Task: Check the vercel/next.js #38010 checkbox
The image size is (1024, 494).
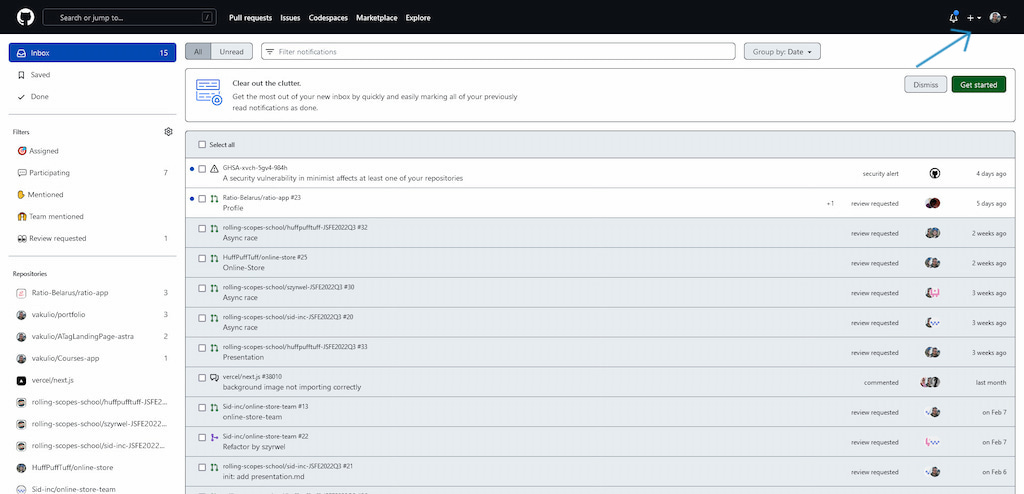Action: click(x=202, y=378)
